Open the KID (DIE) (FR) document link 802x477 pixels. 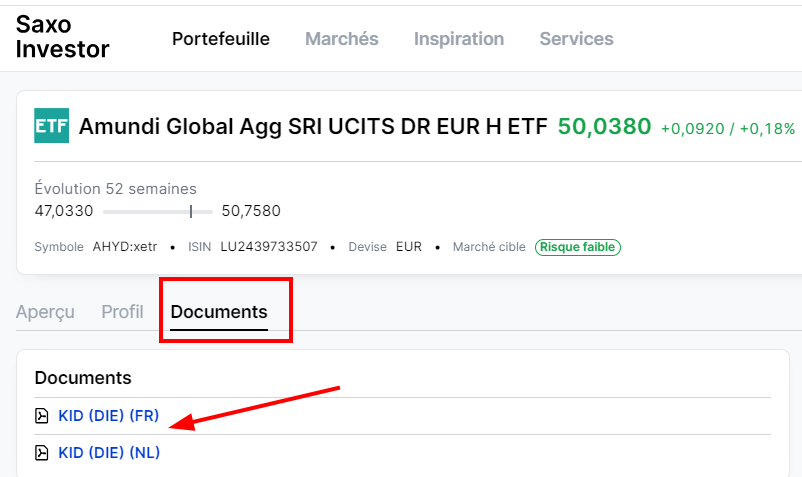click(108, 416)
